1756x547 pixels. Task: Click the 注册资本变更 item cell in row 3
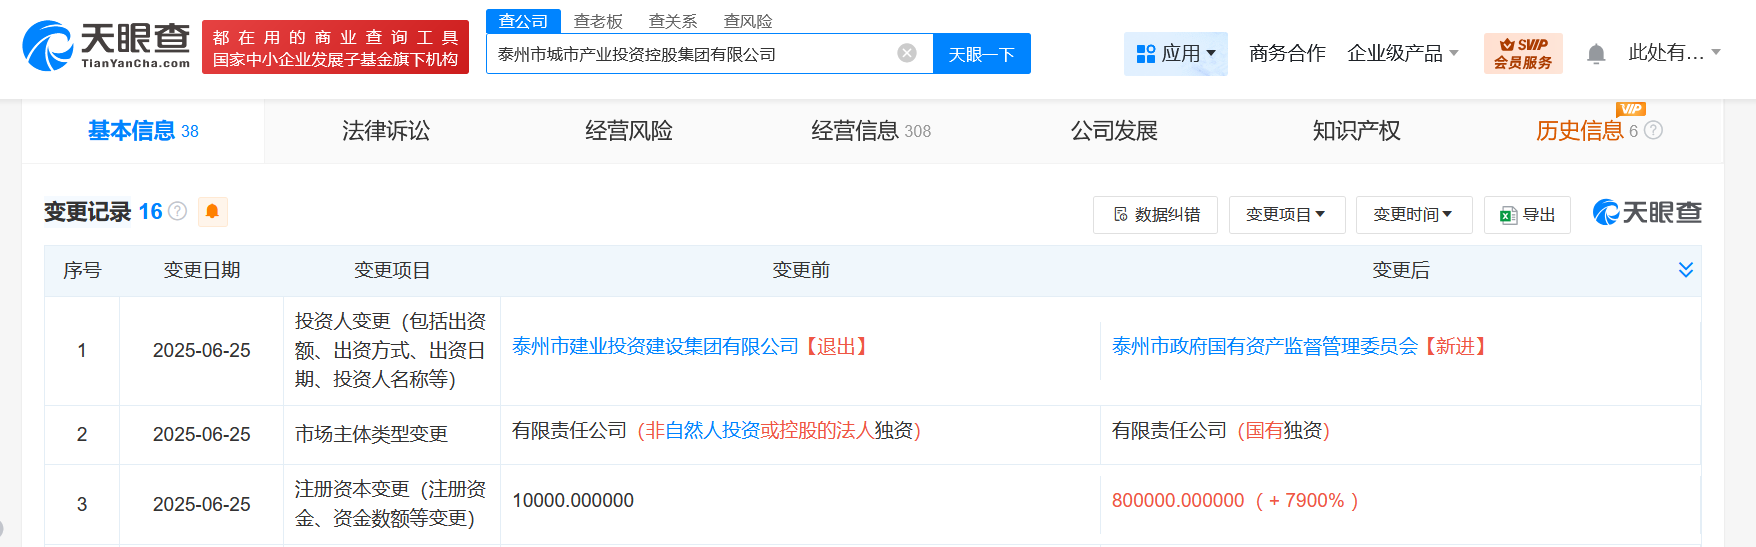[391, 503]
